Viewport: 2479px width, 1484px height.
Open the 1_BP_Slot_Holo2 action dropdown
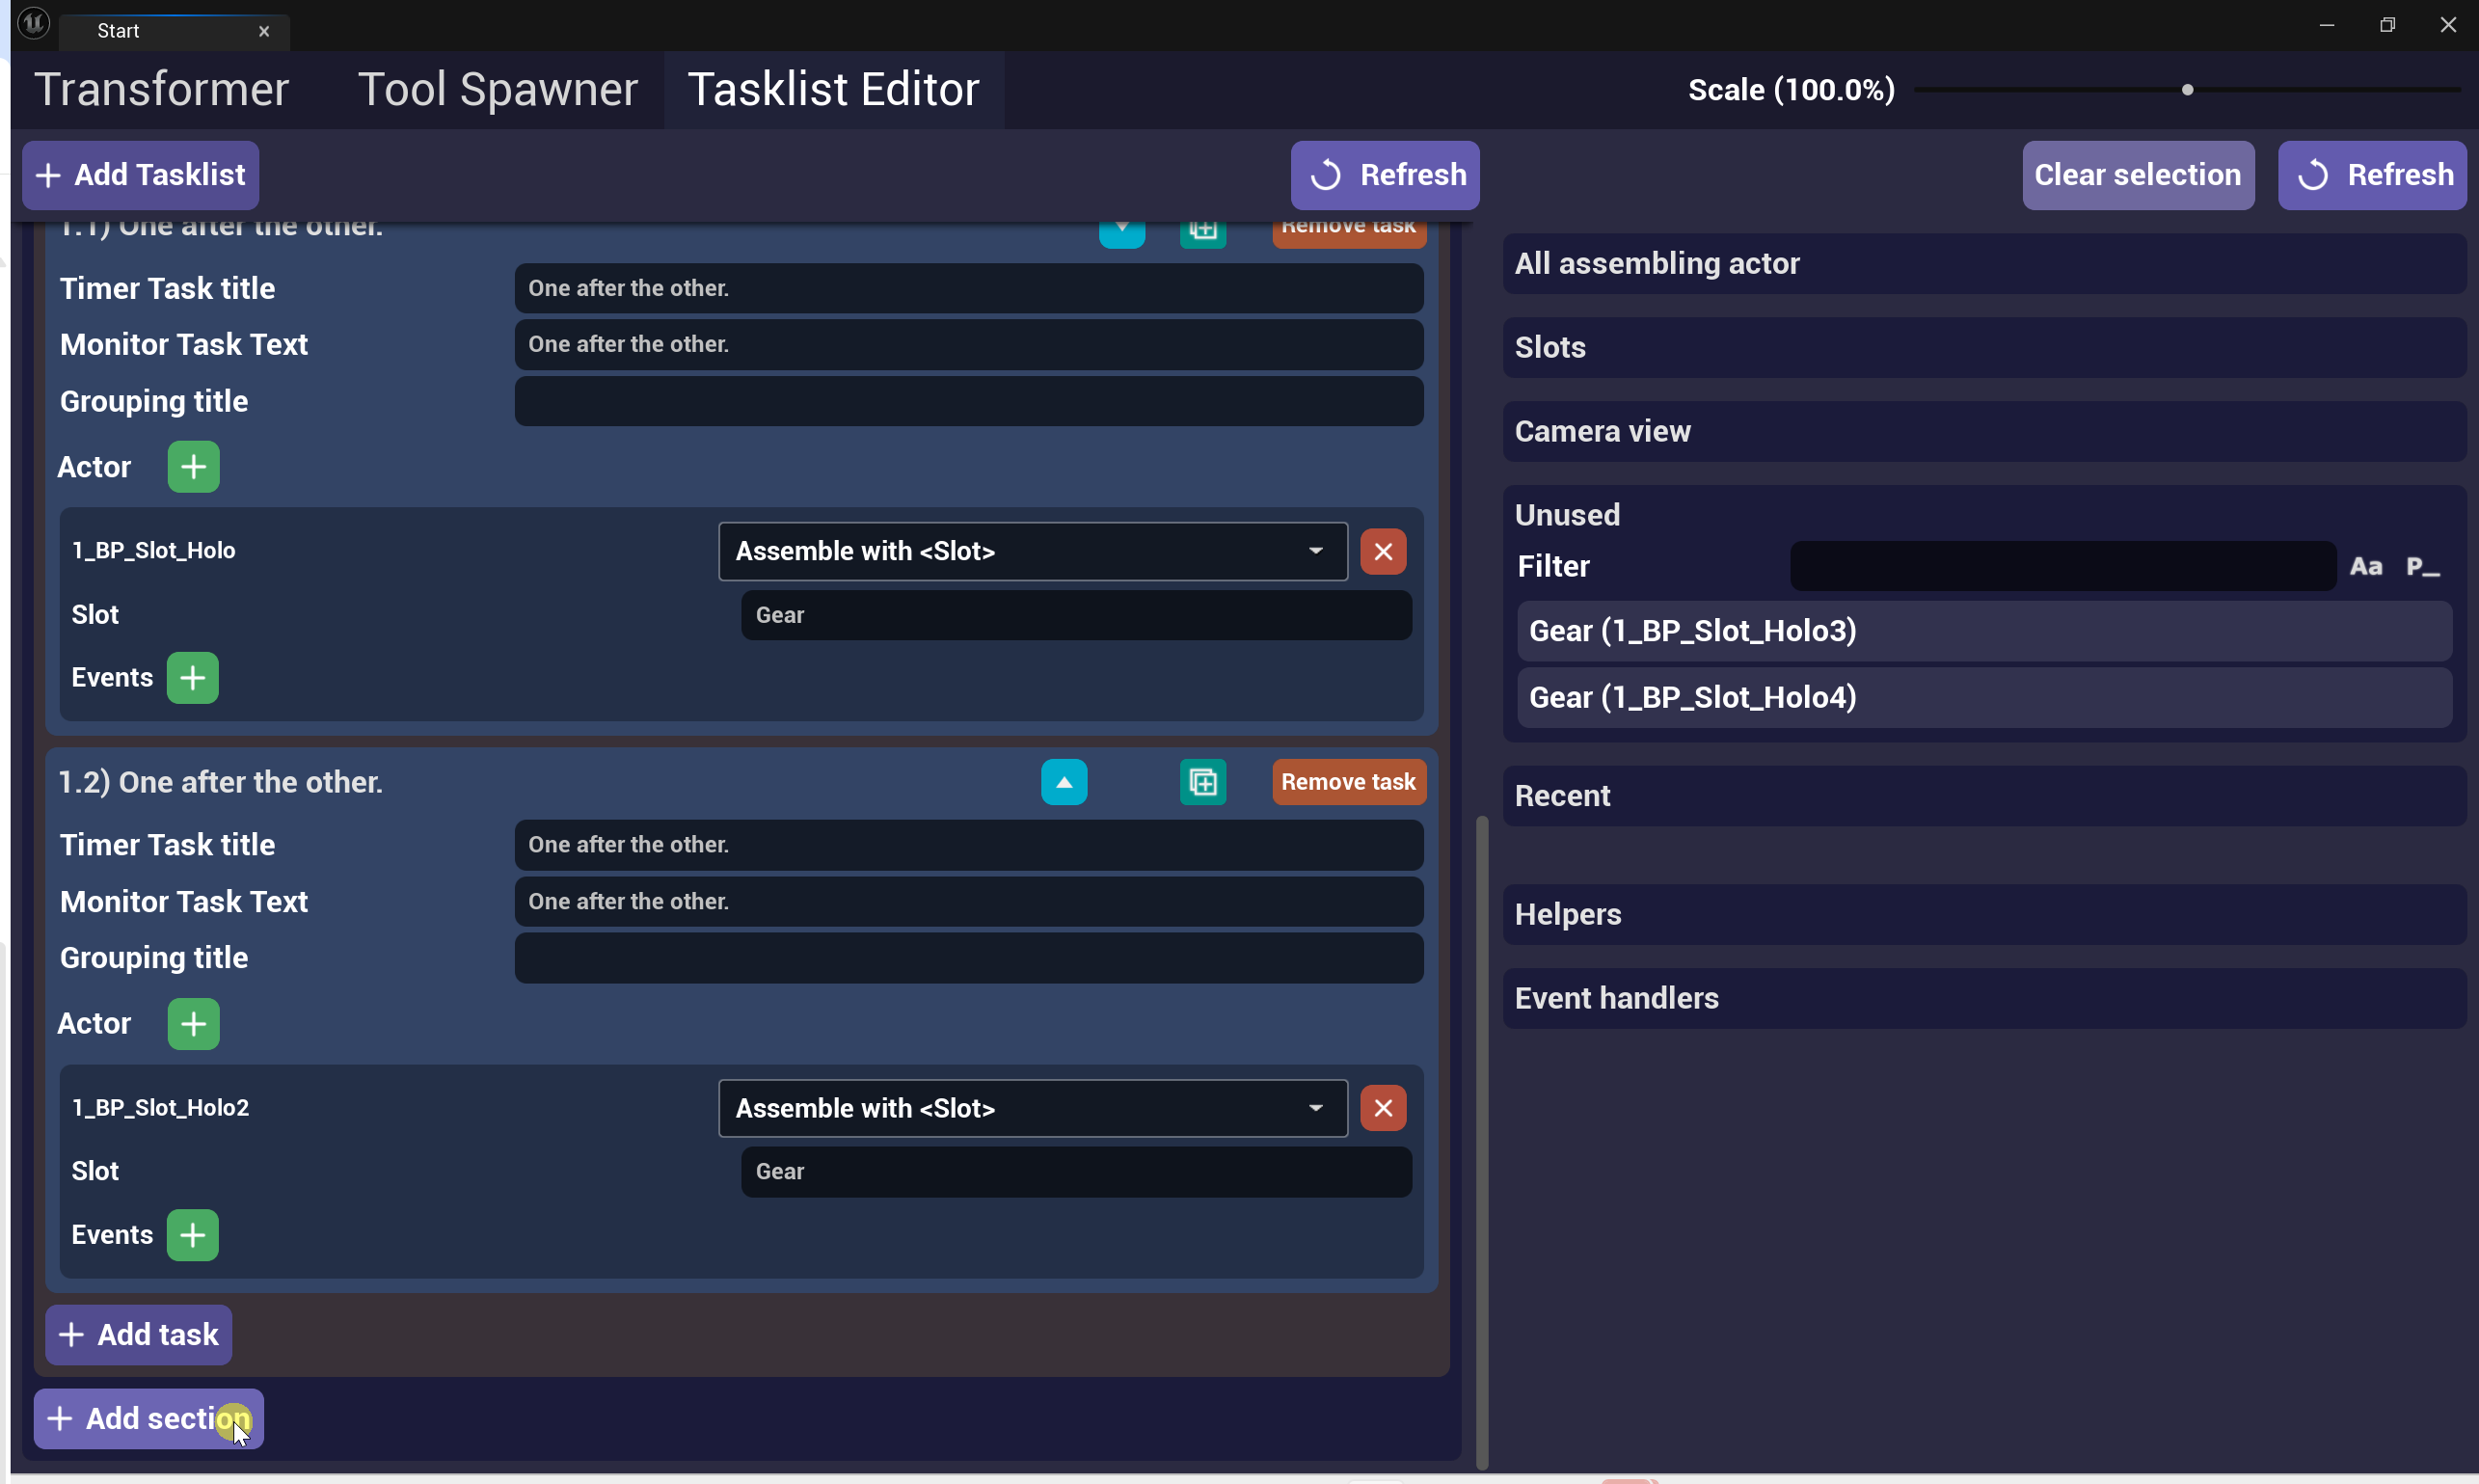1032,1108
